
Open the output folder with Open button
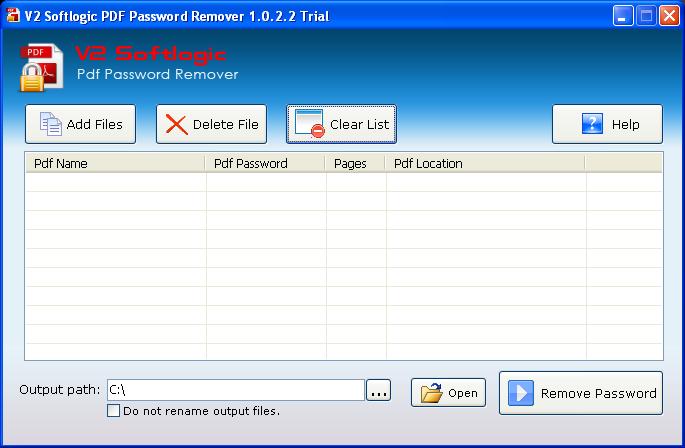(448, 392)
